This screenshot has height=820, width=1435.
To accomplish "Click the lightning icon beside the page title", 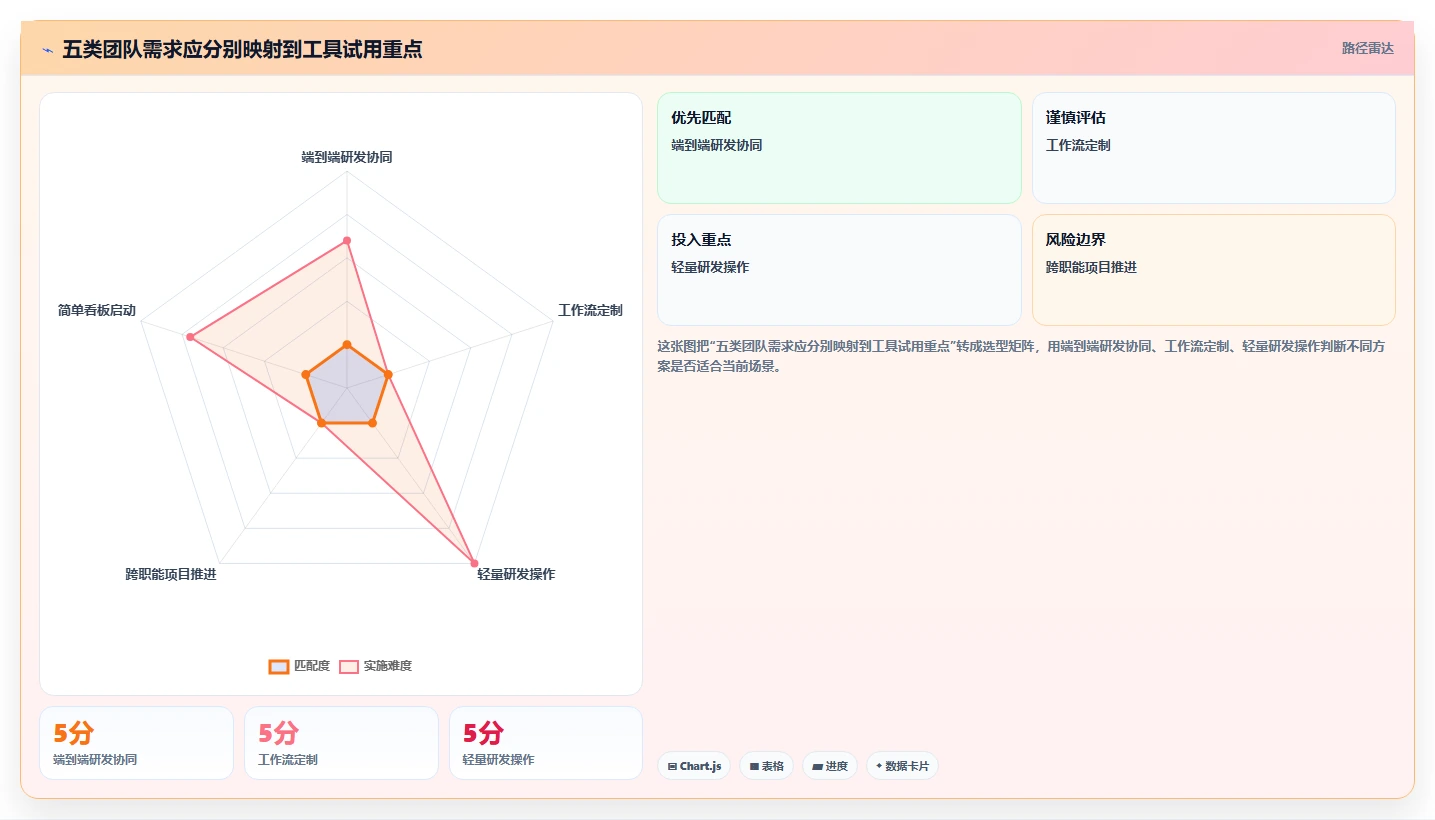I will click(x=47, y=50).
